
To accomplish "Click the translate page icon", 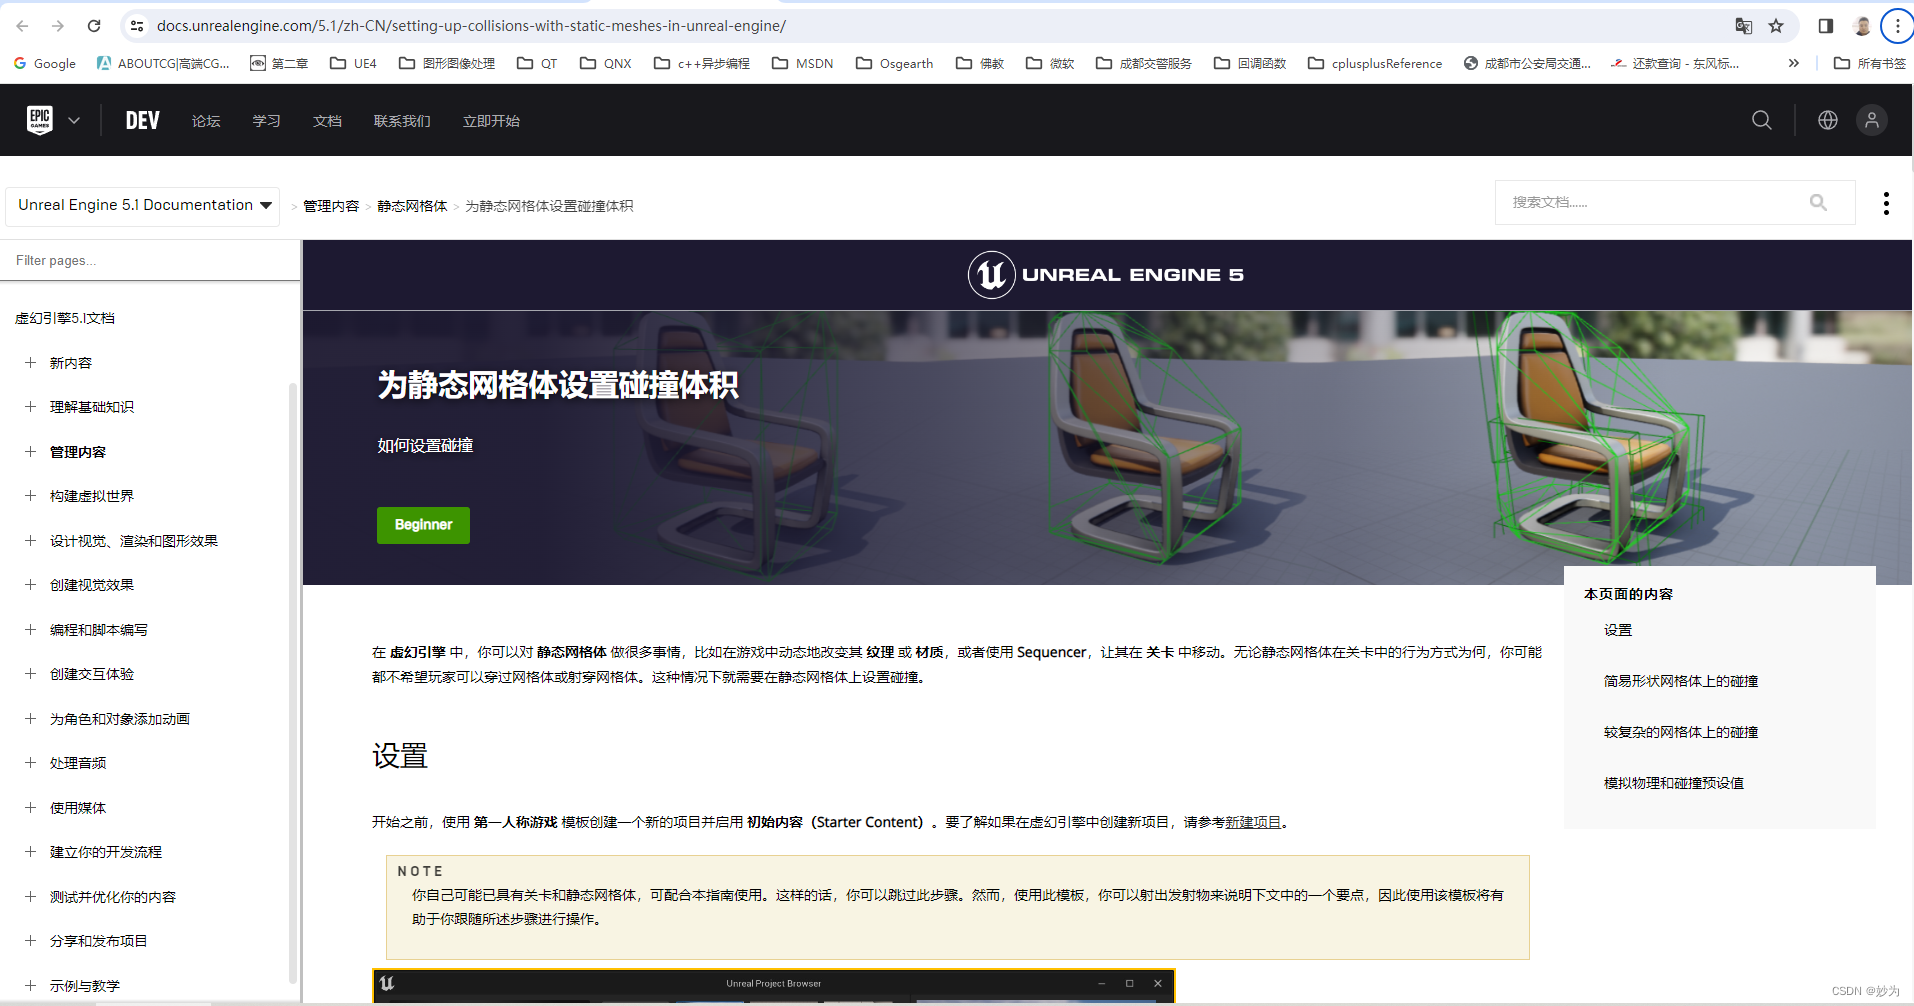I will point(1743,26).
